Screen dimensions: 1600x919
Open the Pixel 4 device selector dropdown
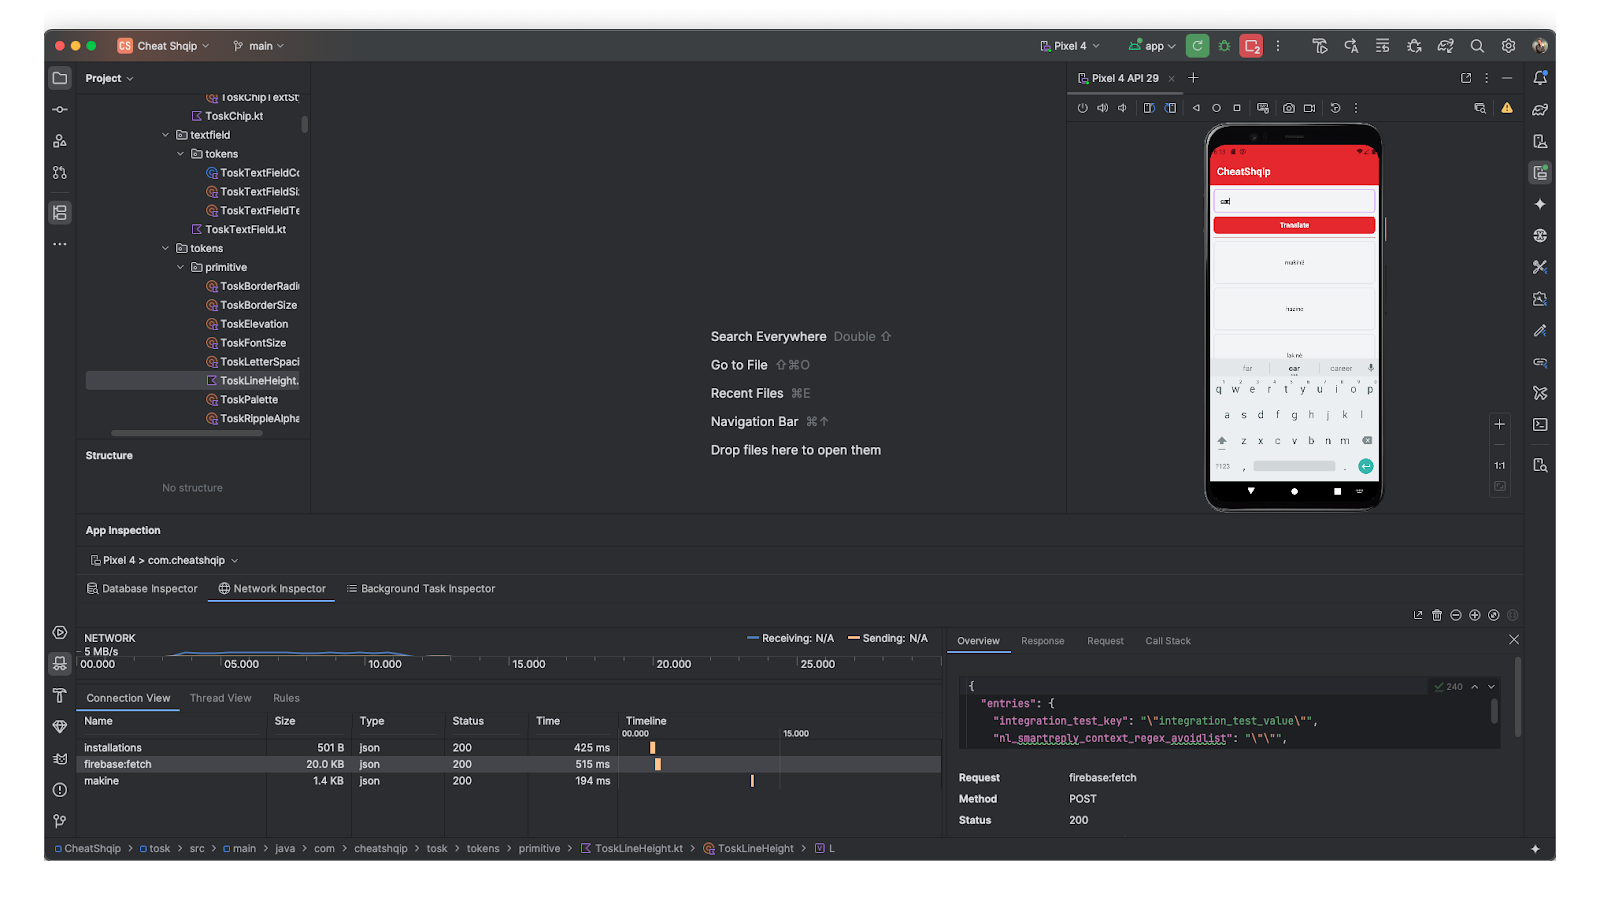coord(1070,46)
